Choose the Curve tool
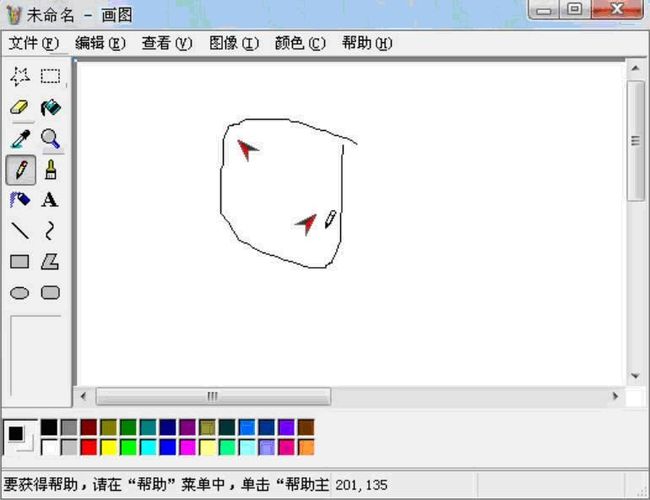Image resolution: width=650 pixels, height=500 pixels. coord(50,231)
